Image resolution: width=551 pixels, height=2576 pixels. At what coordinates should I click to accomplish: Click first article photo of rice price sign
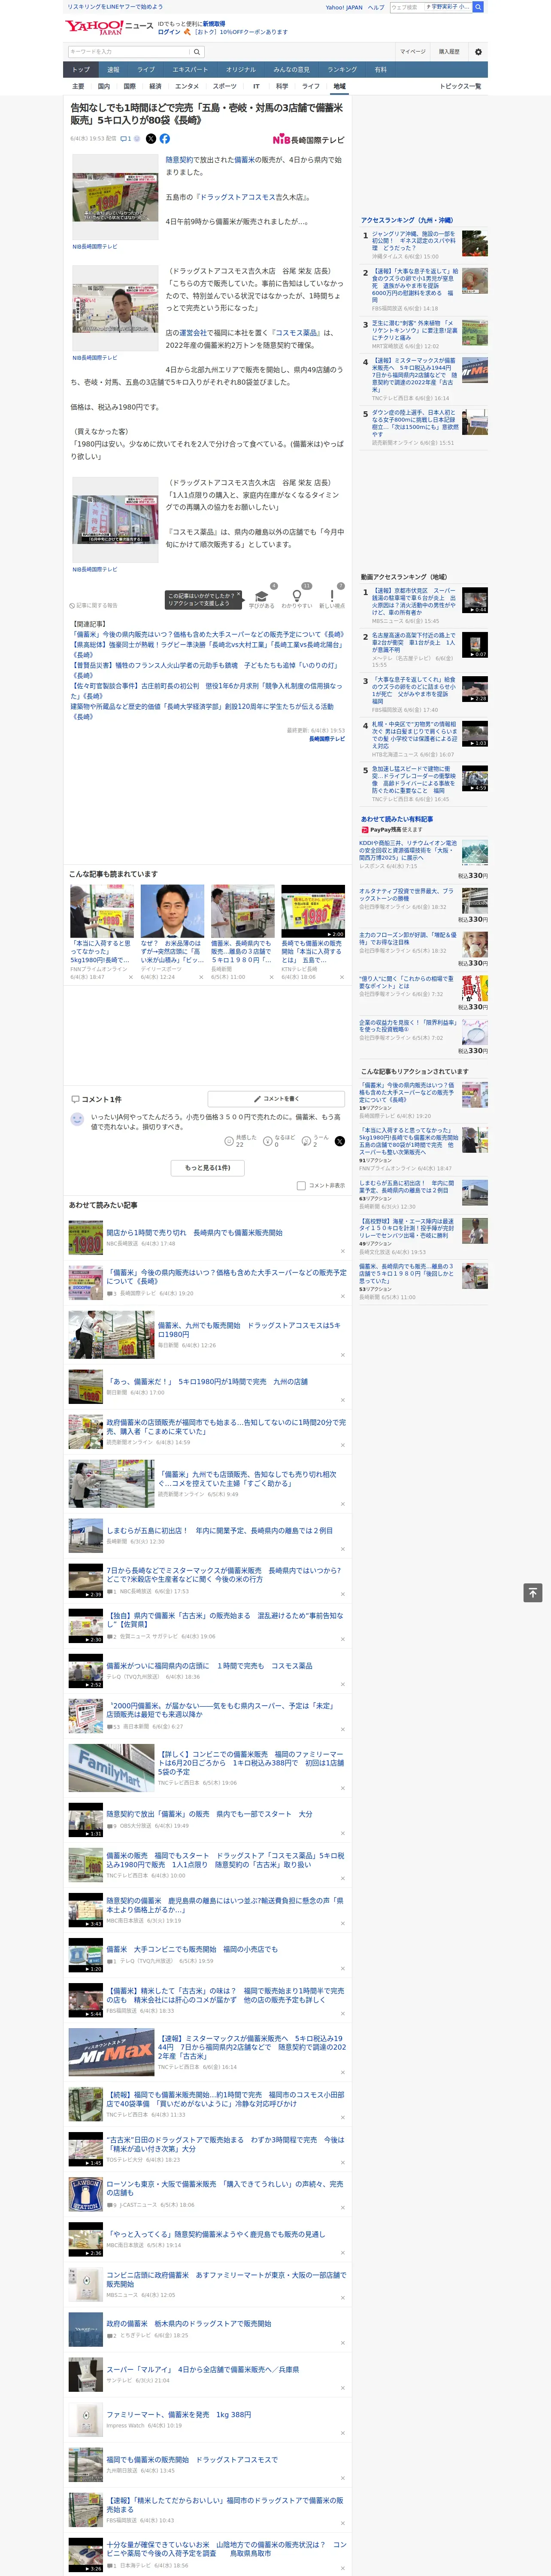pyautogui.click(x=114, y=197)
